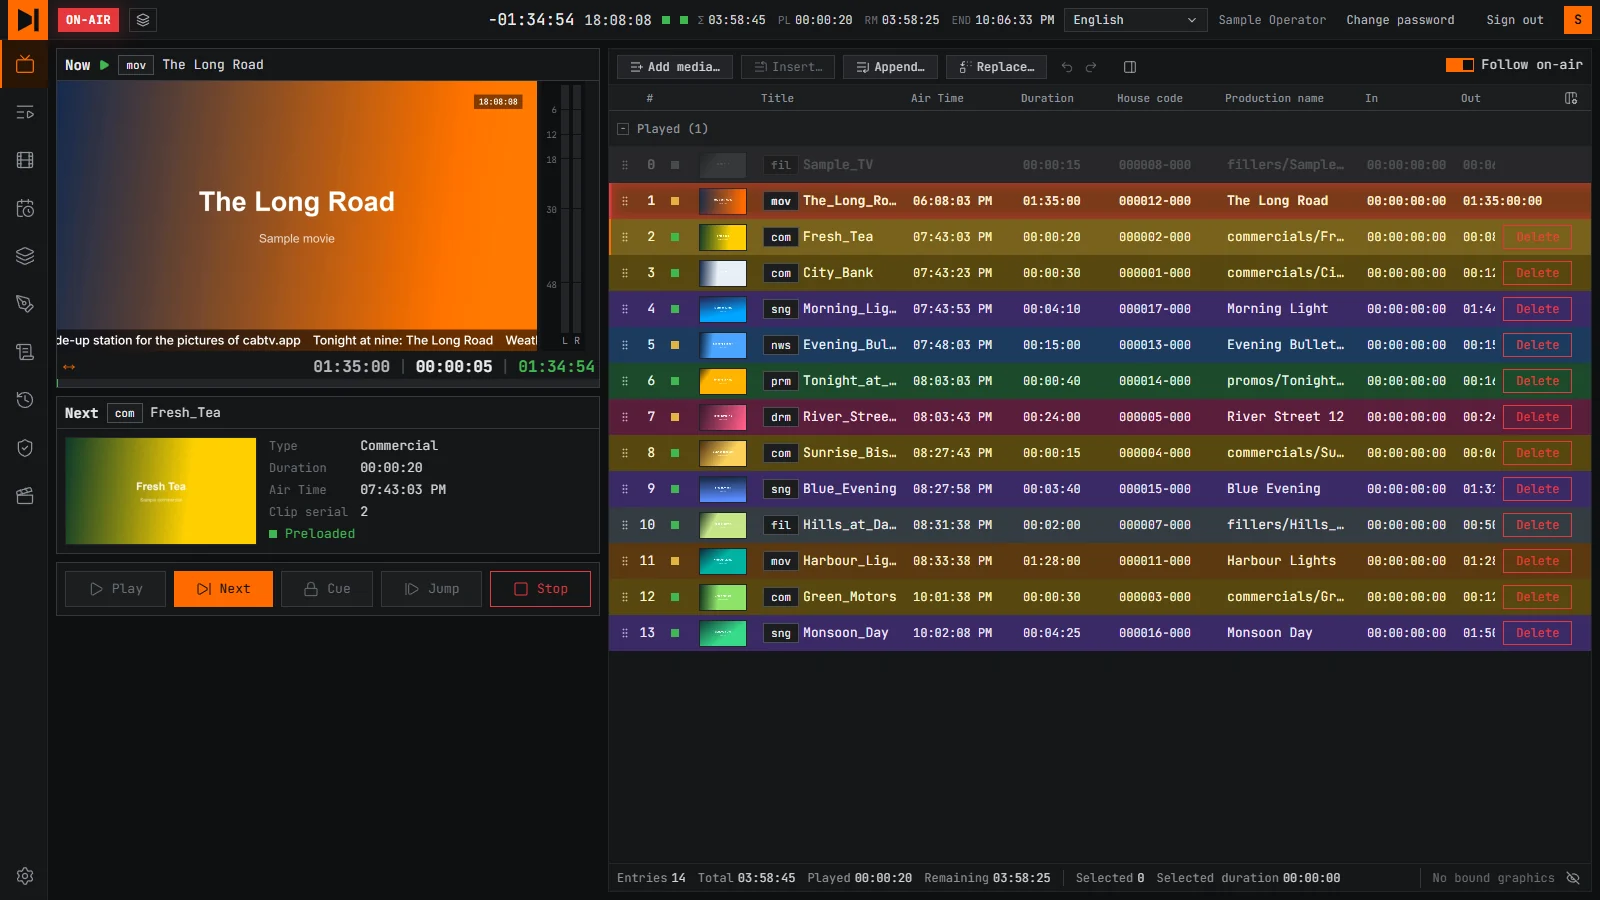Click the ON-AIR status badge
Image resolution: width=1600 pixels, height=900 pixels.
click(x=88, y=20)
